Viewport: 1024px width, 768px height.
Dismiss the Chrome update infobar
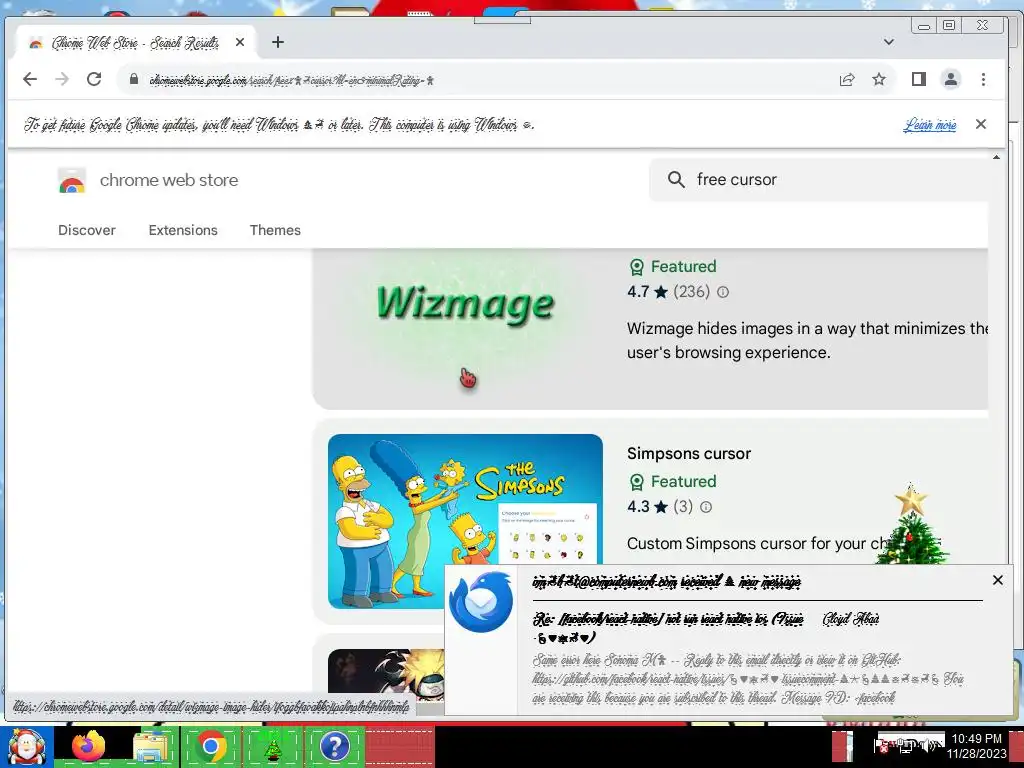pos(980,124)
